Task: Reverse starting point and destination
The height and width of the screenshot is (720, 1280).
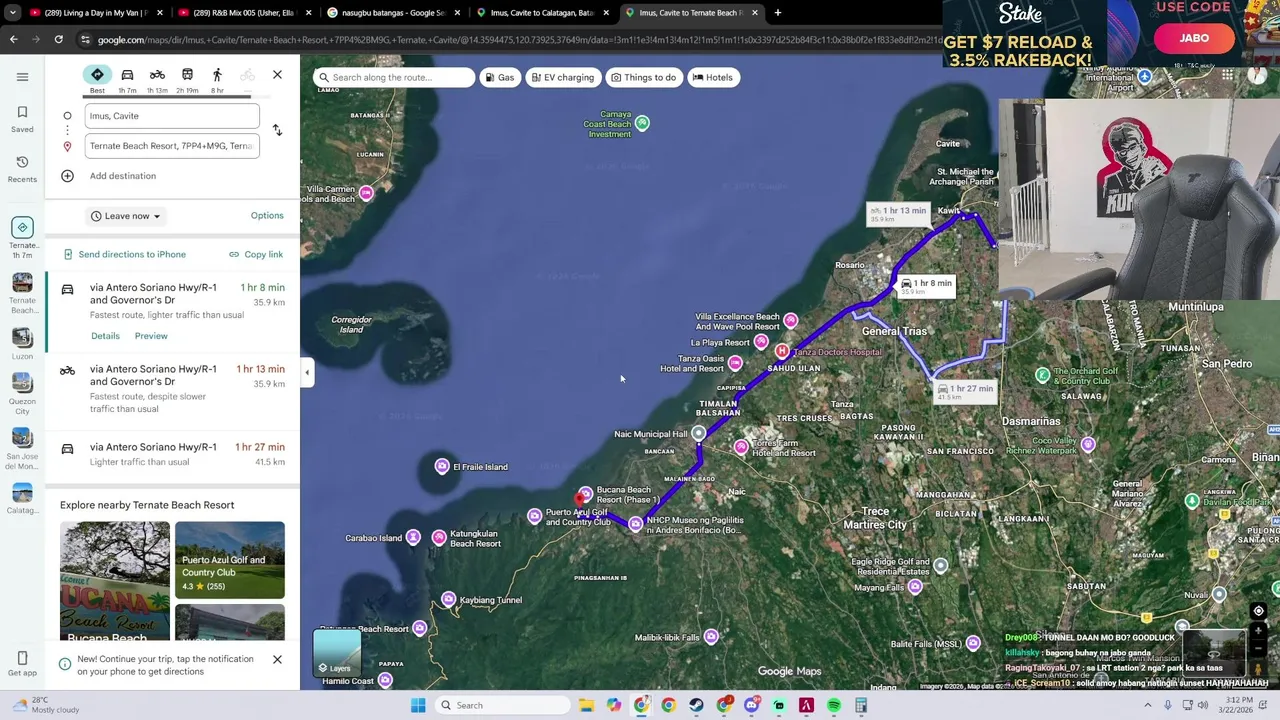Action: click(277, 130)
